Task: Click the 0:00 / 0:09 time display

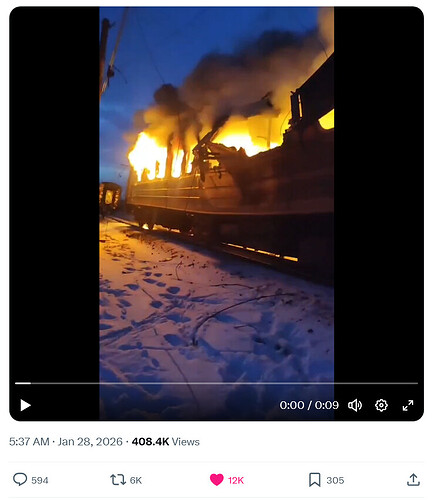Action: 309,405
